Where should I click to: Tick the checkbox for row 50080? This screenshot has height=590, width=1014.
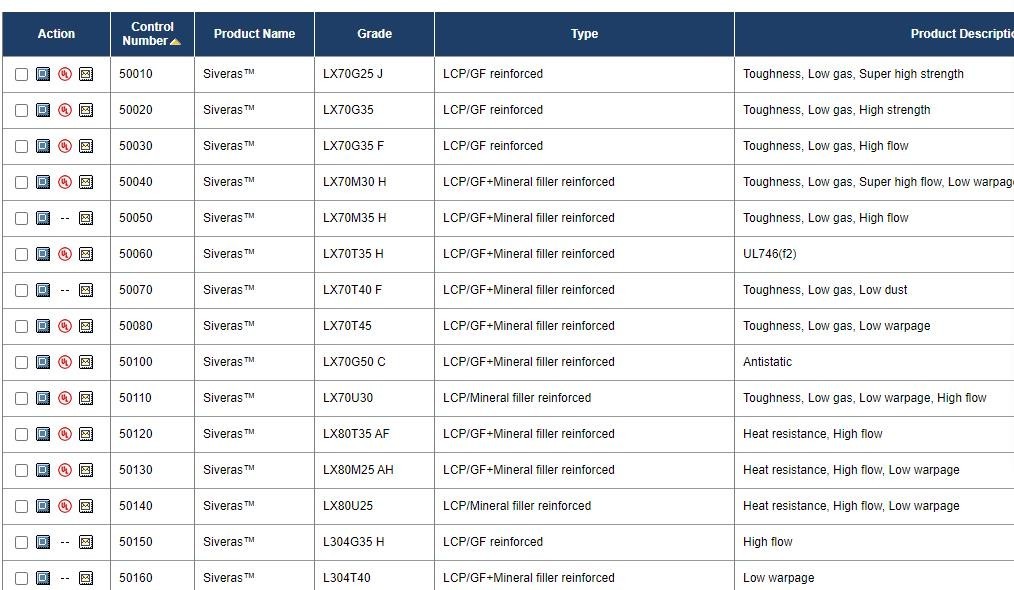21,327
